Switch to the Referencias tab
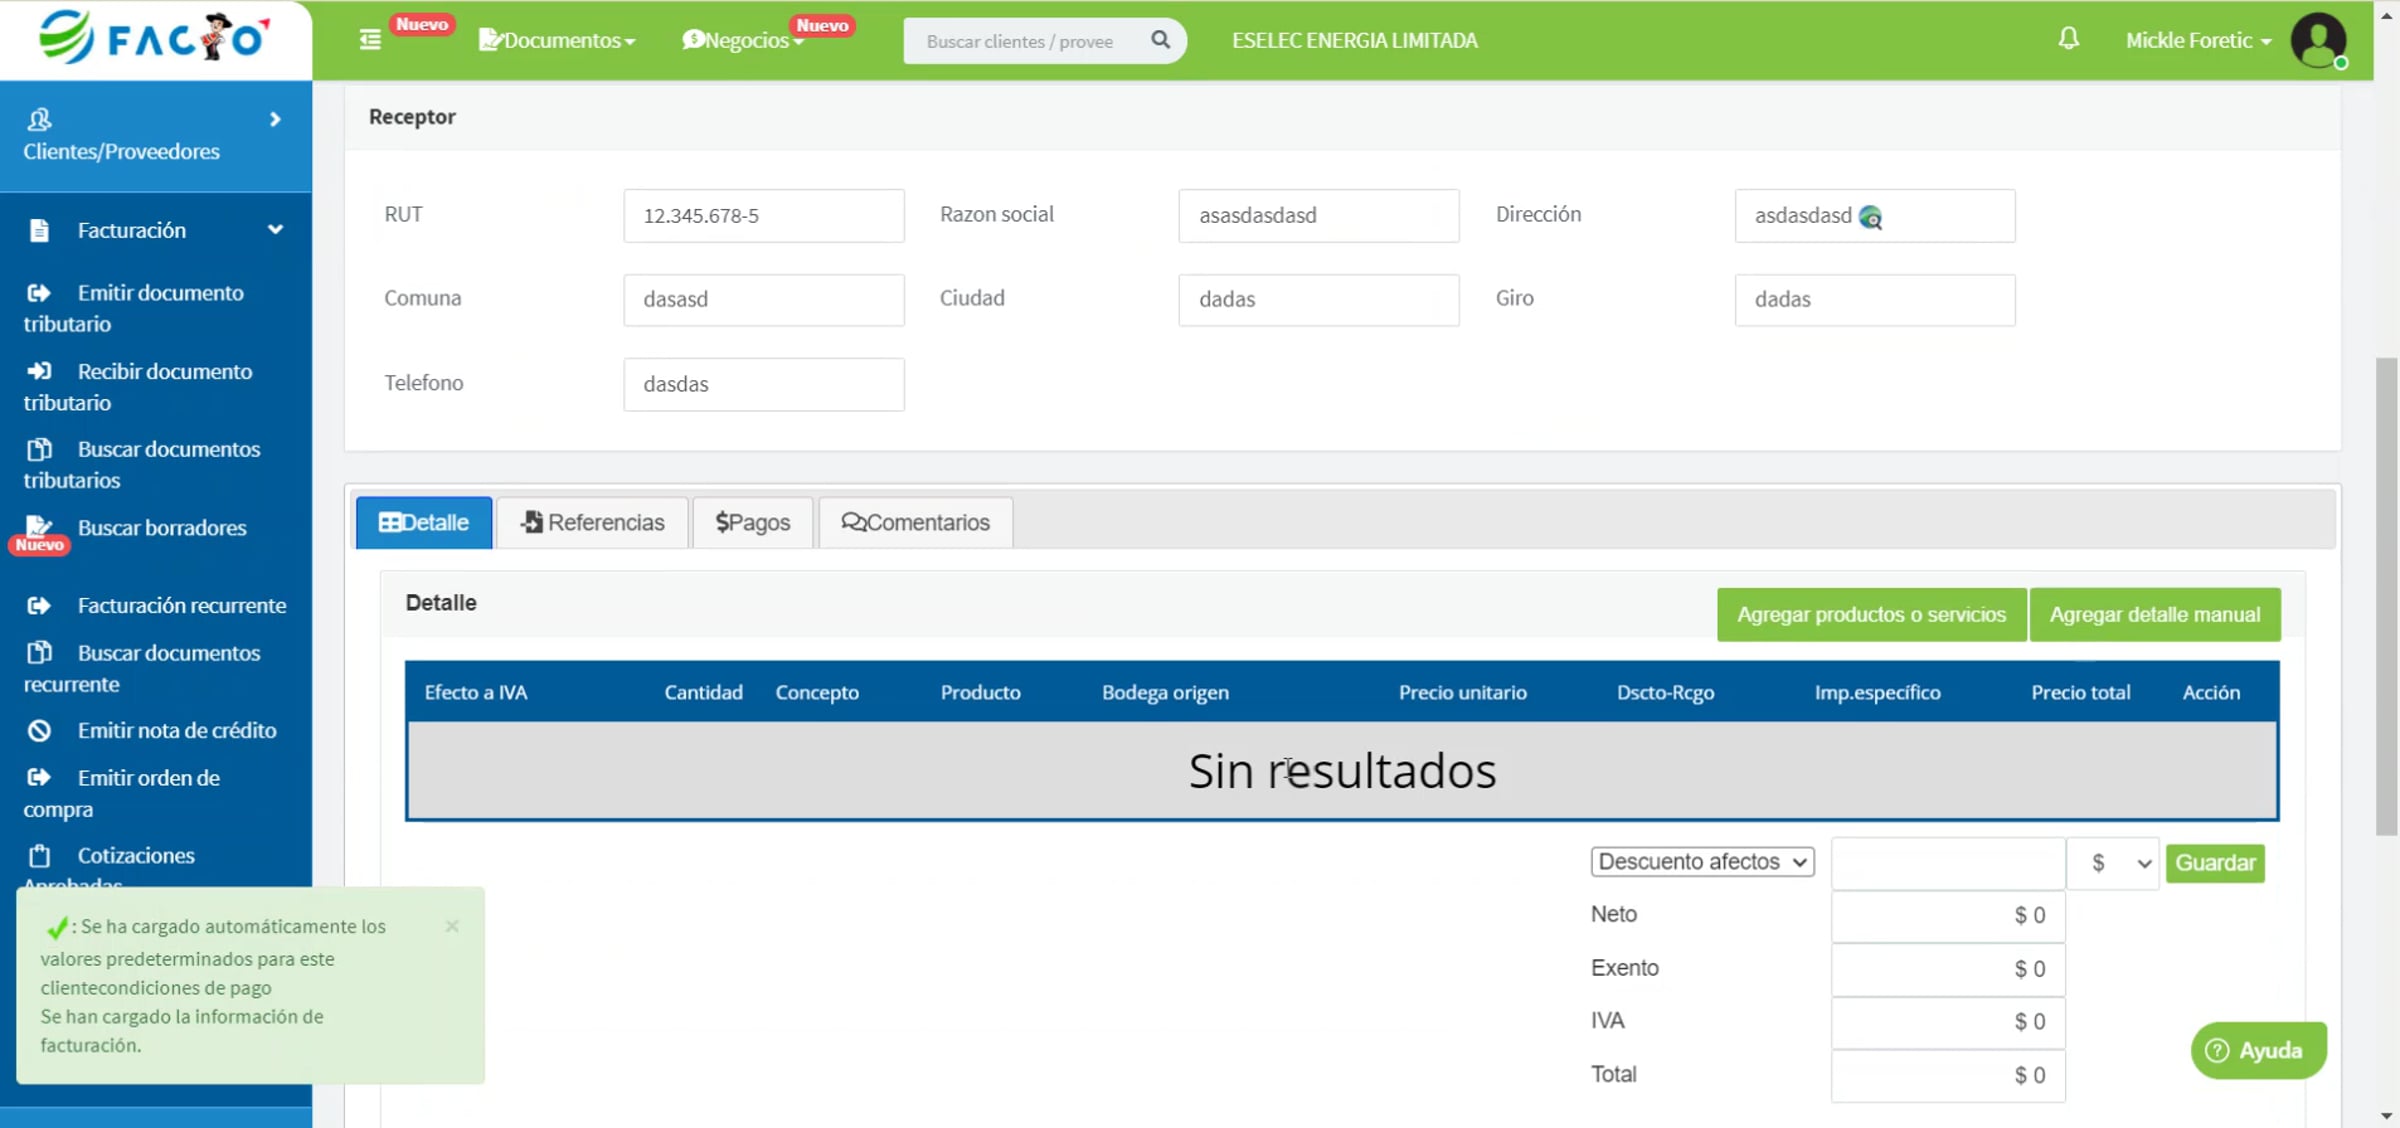This screenshot has height=1128, width=2400. point(593,523)
